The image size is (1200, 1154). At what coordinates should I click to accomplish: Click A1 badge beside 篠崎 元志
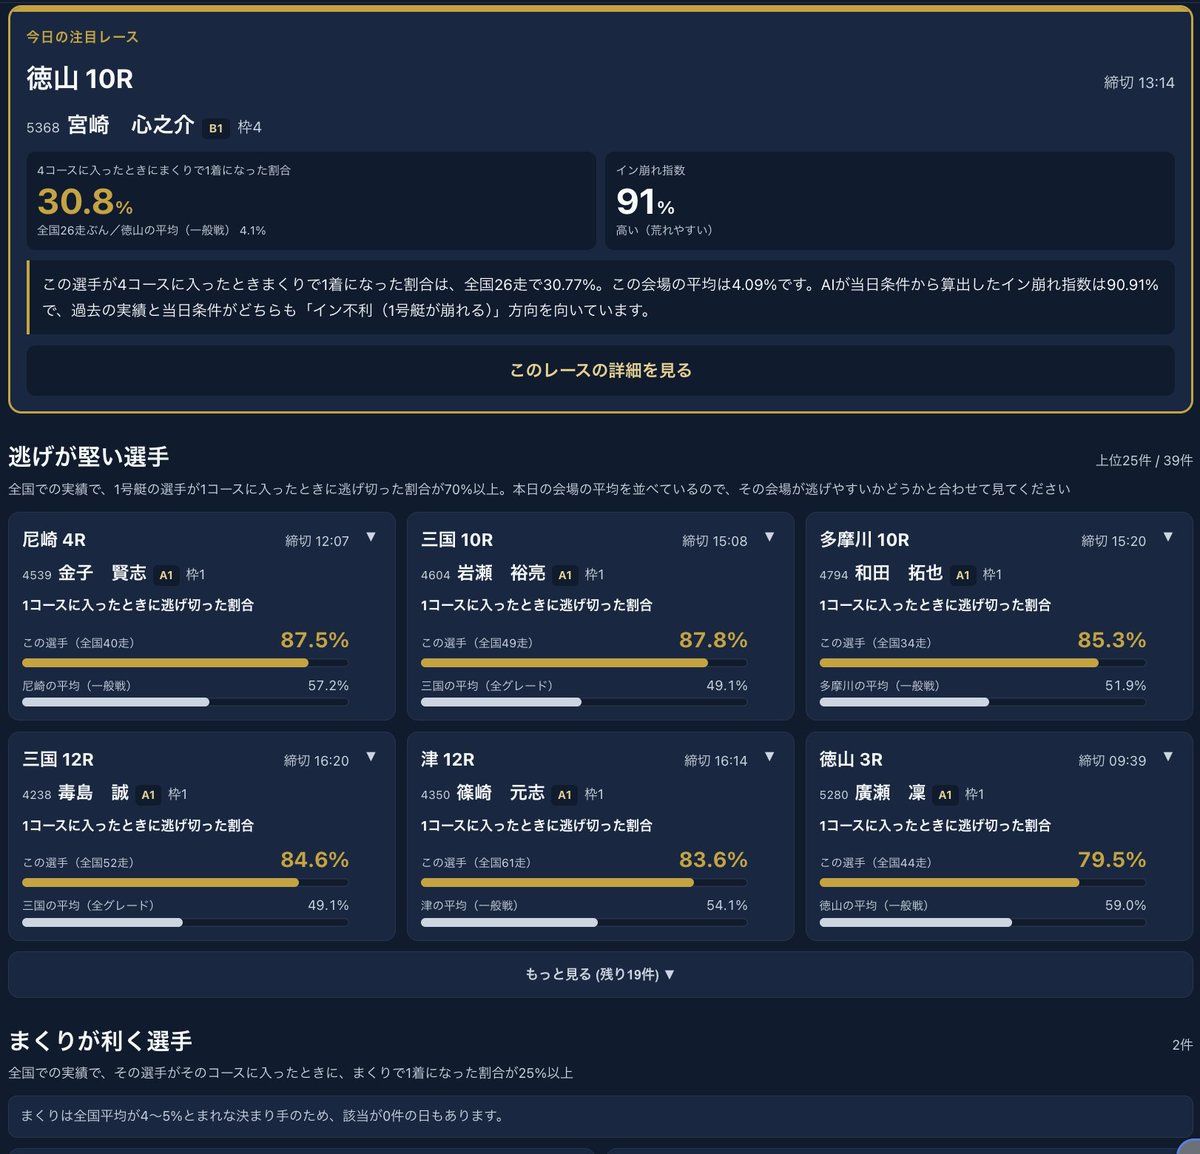565,795
